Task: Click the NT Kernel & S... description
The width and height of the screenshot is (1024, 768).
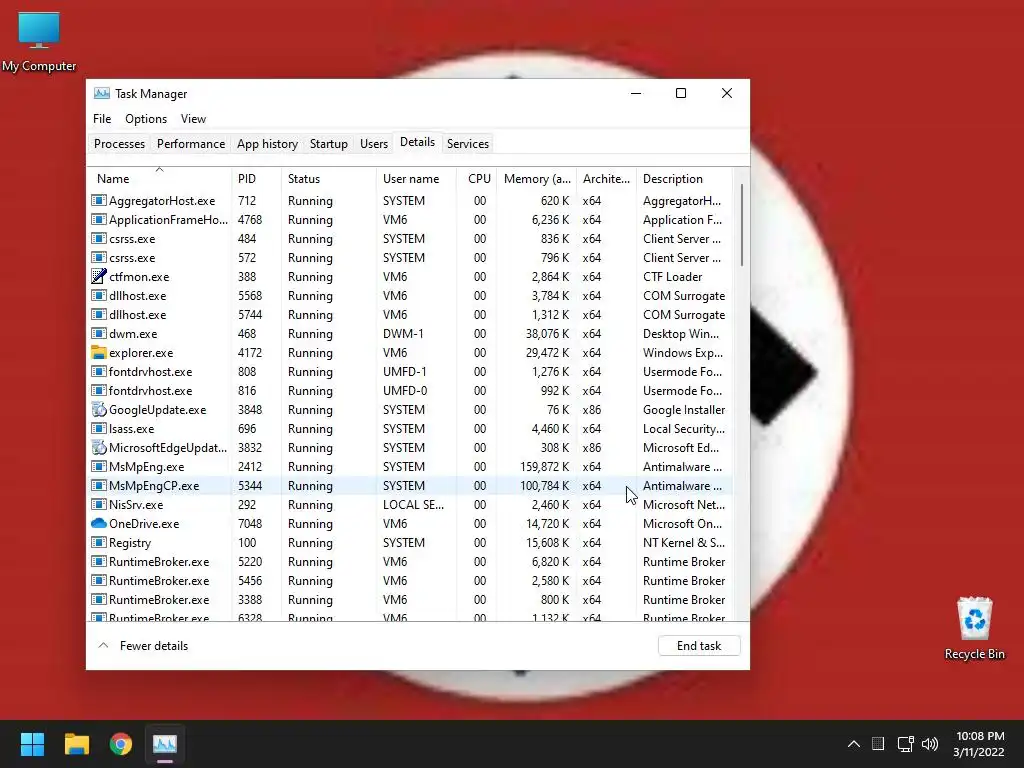Action: pos(684,542)
